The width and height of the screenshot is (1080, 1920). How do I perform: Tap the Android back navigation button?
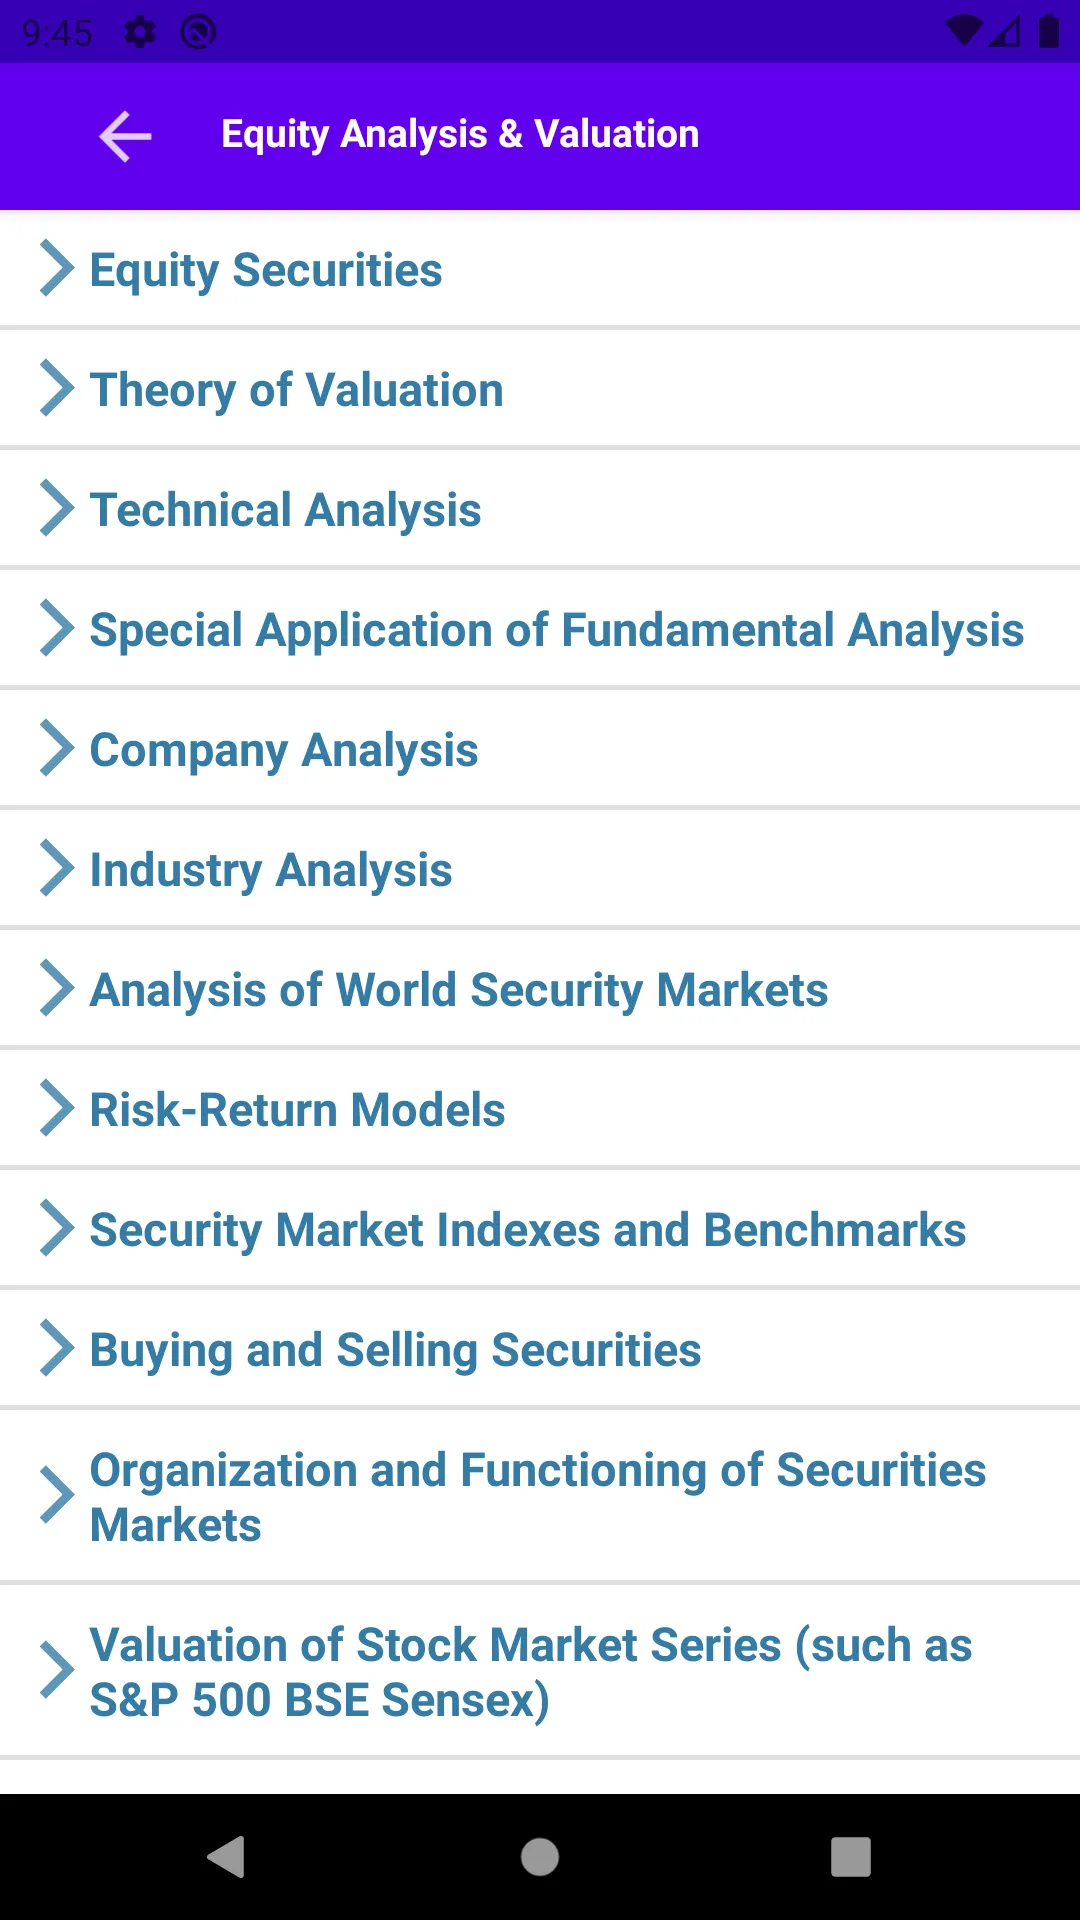tap(227, 1857)
